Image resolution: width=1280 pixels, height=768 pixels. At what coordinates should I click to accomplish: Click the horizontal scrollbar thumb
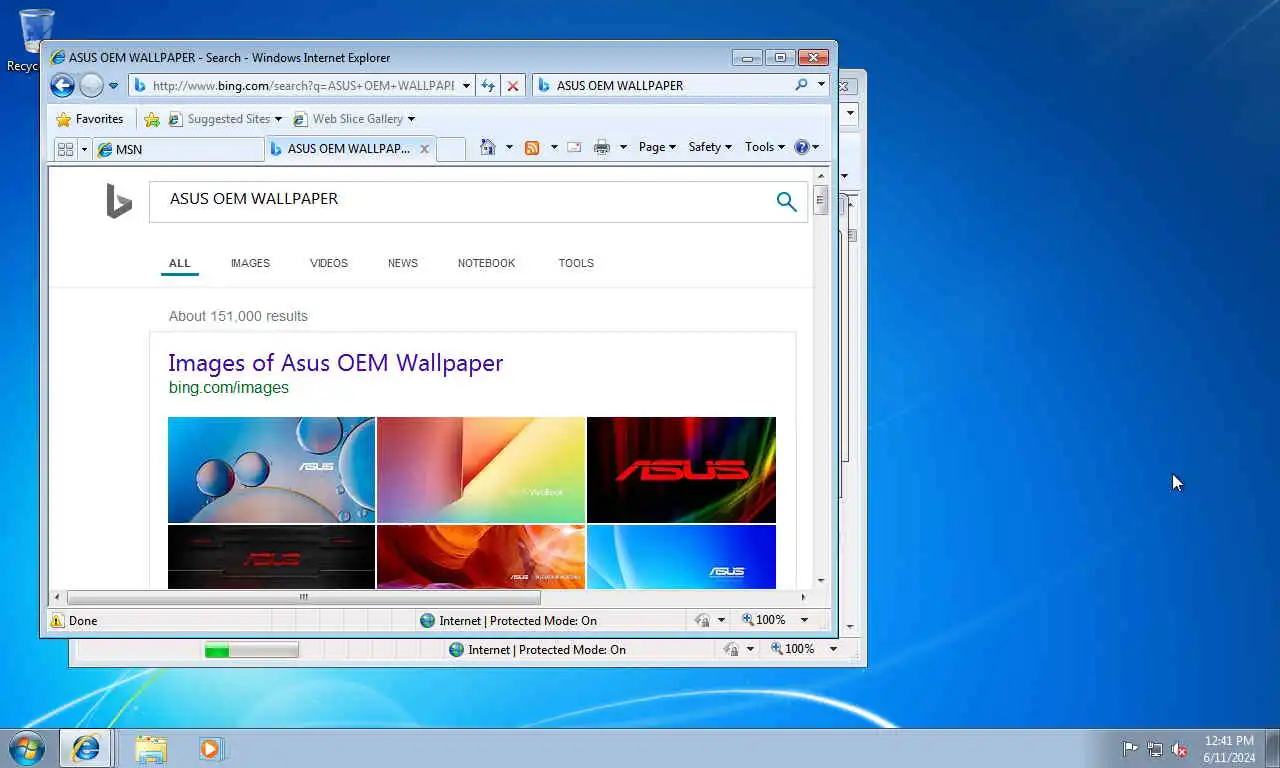[x=303, y=598]
